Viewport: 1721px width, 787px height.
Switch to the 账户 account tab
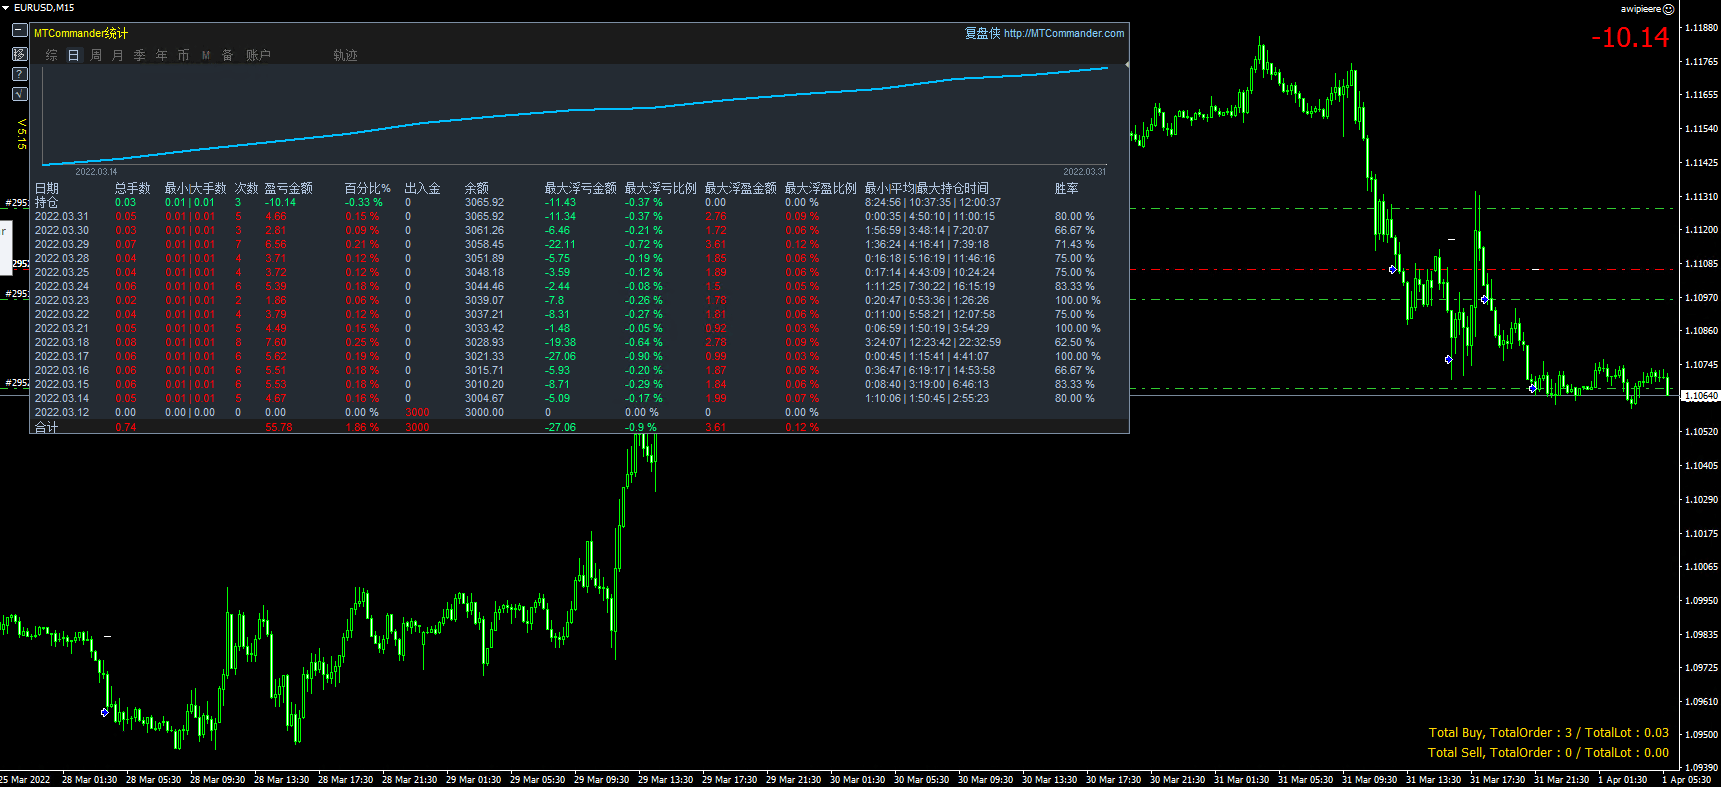(x=258, y=55)
